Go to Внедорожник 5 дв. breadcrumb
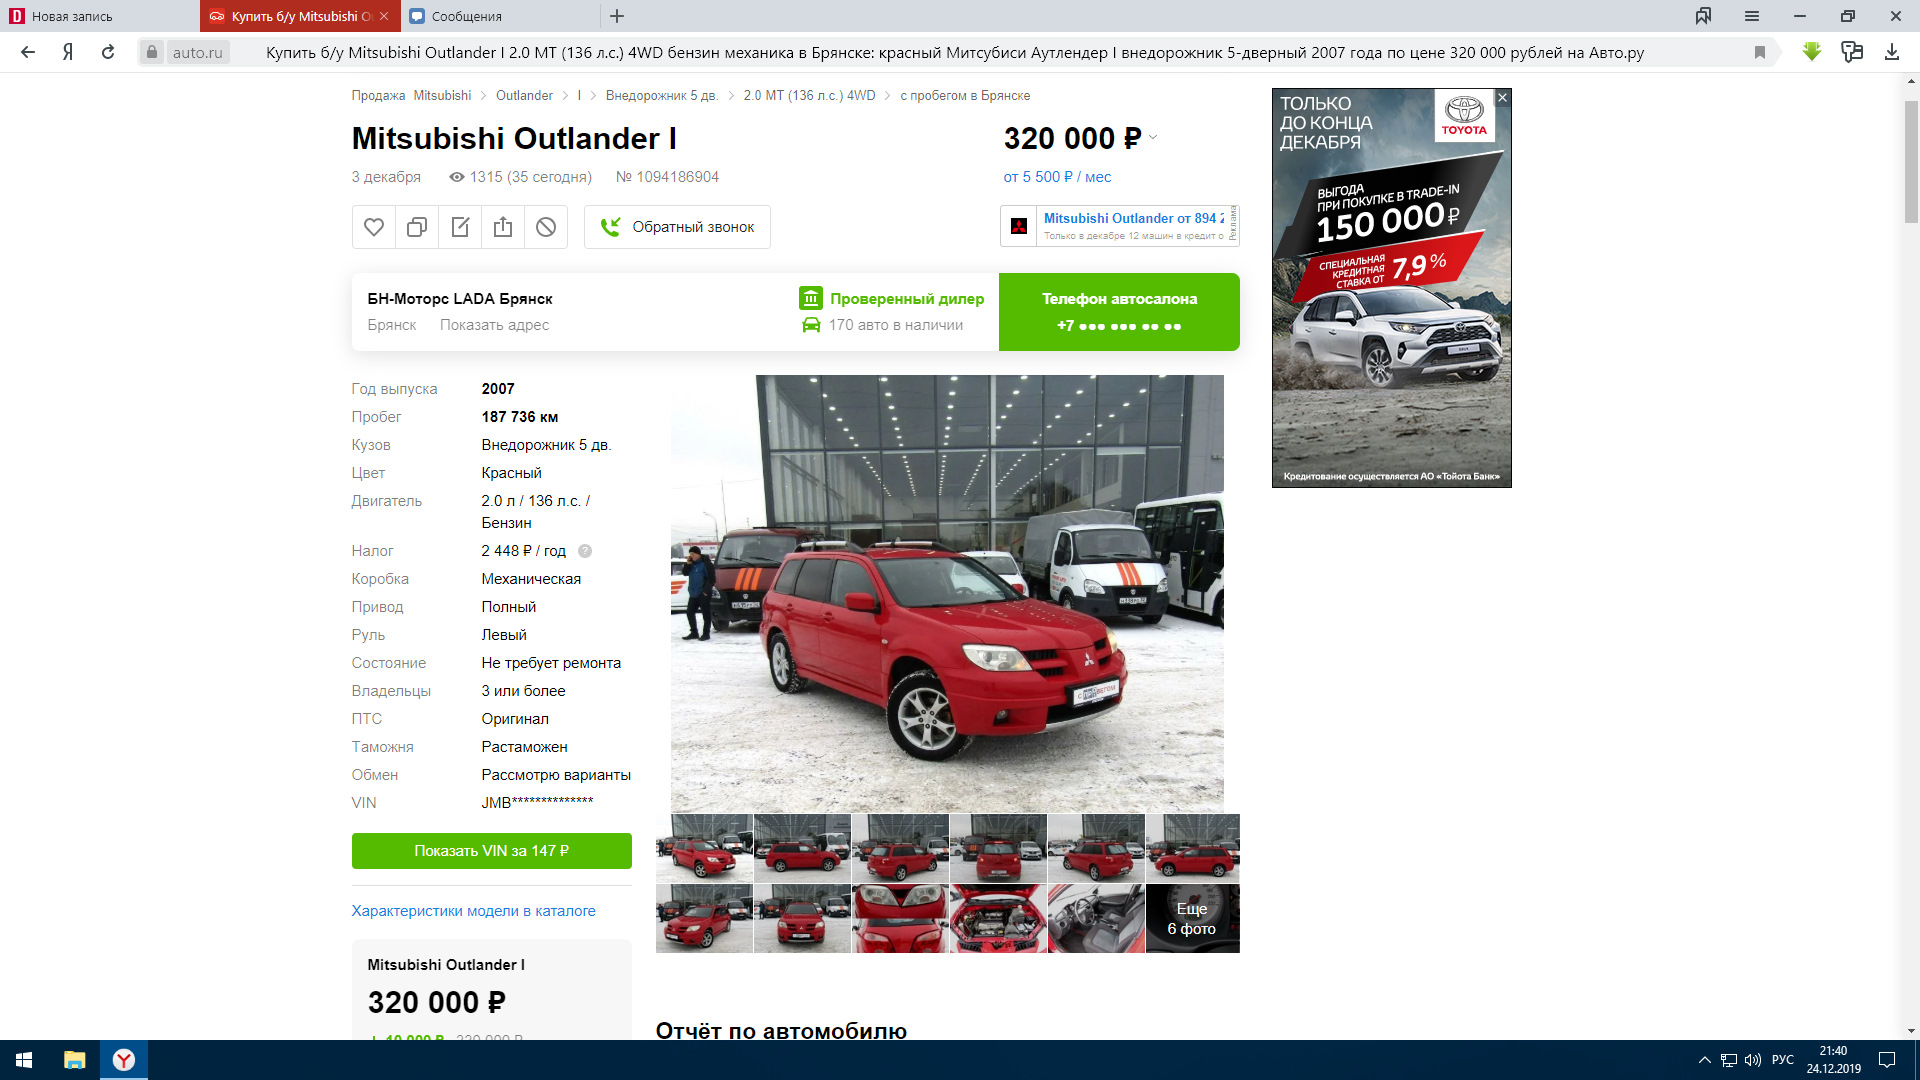 [662, 96]
